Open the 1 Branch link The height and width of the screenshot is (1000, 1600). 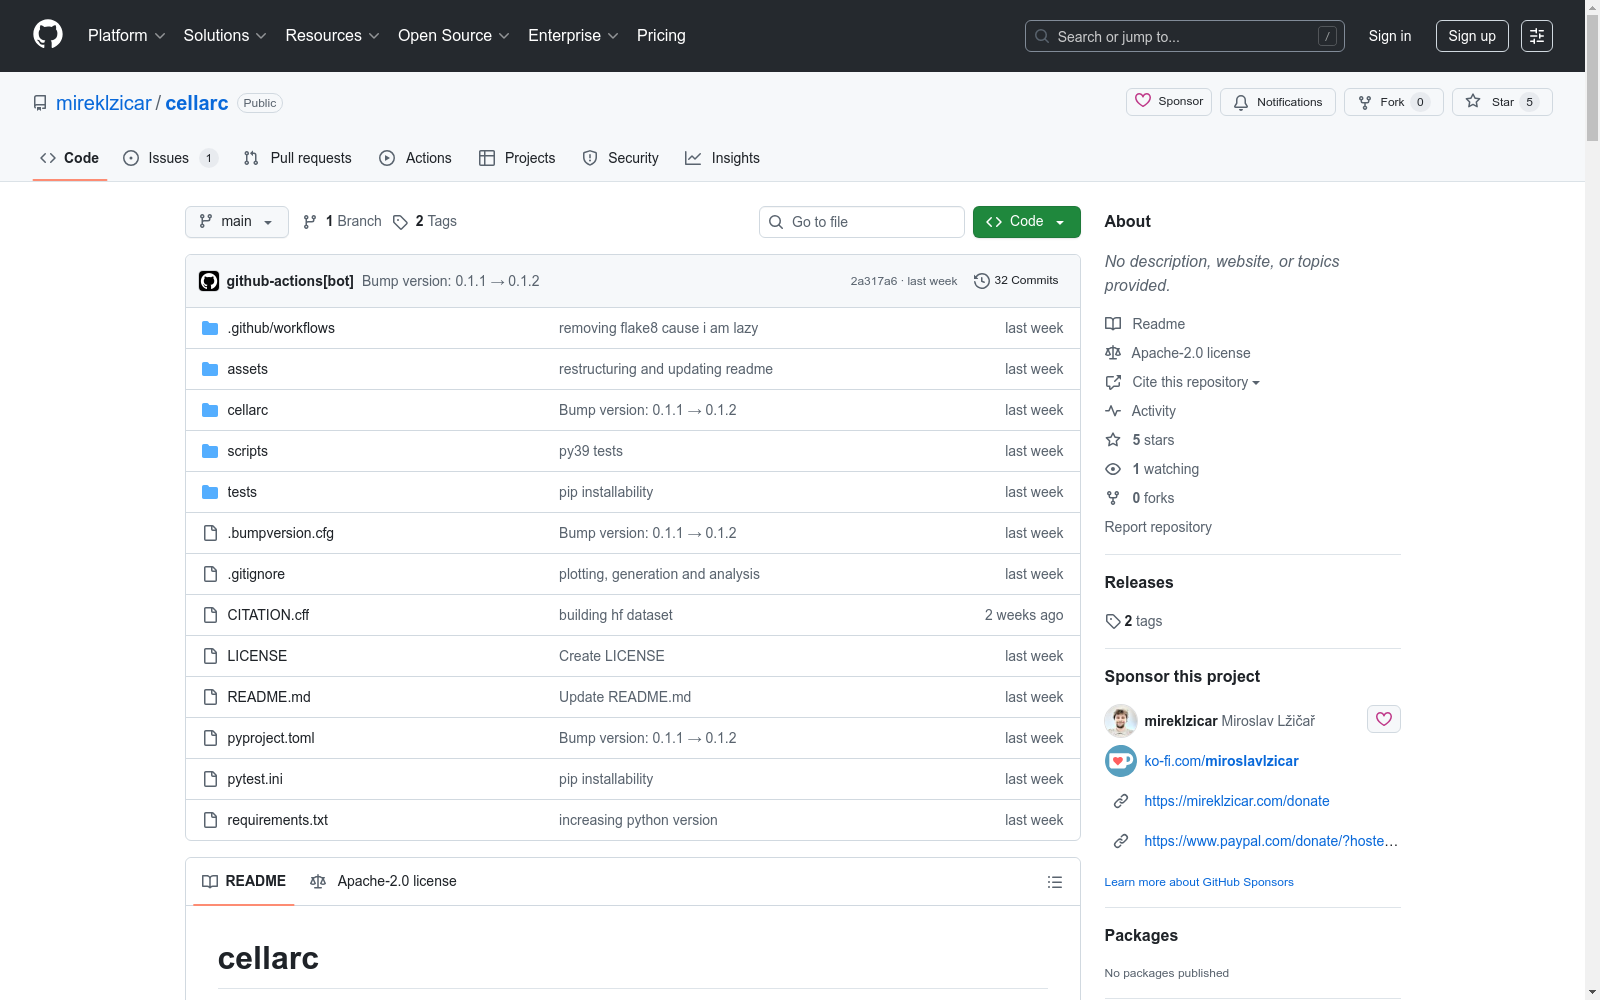pos(343,221)
